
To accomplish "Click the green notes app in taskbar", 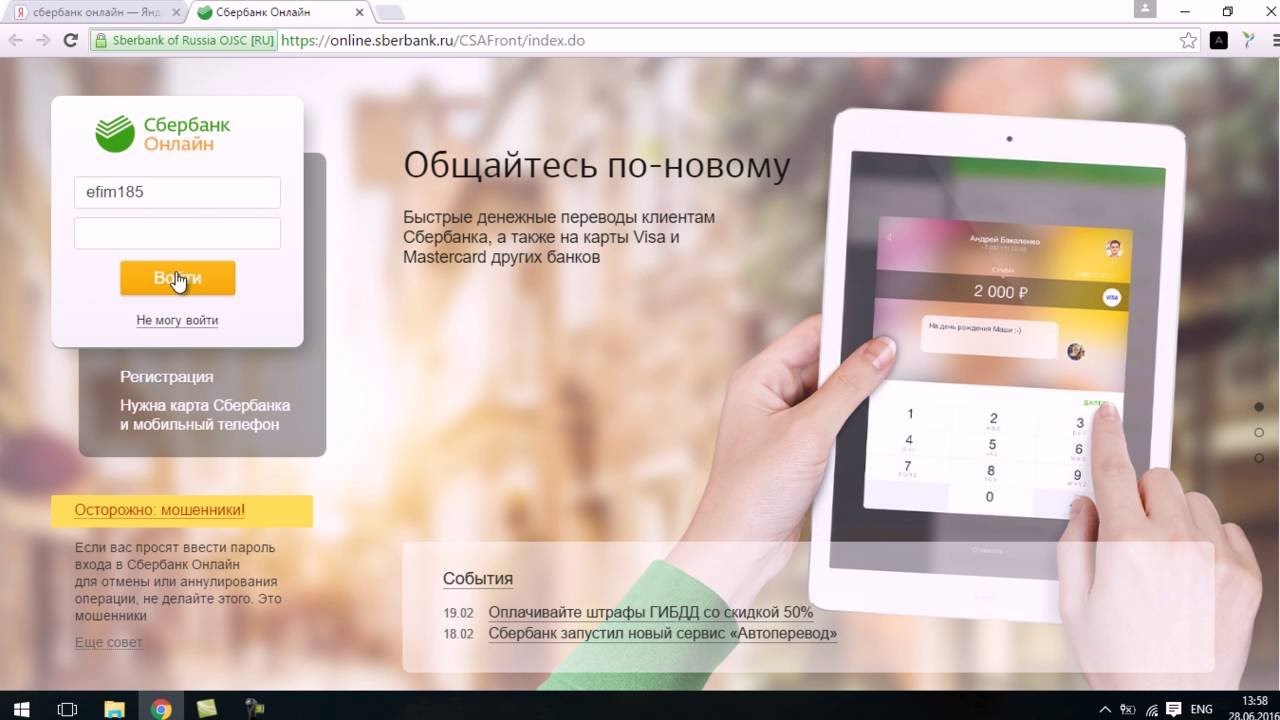I will tap(206, 709).
